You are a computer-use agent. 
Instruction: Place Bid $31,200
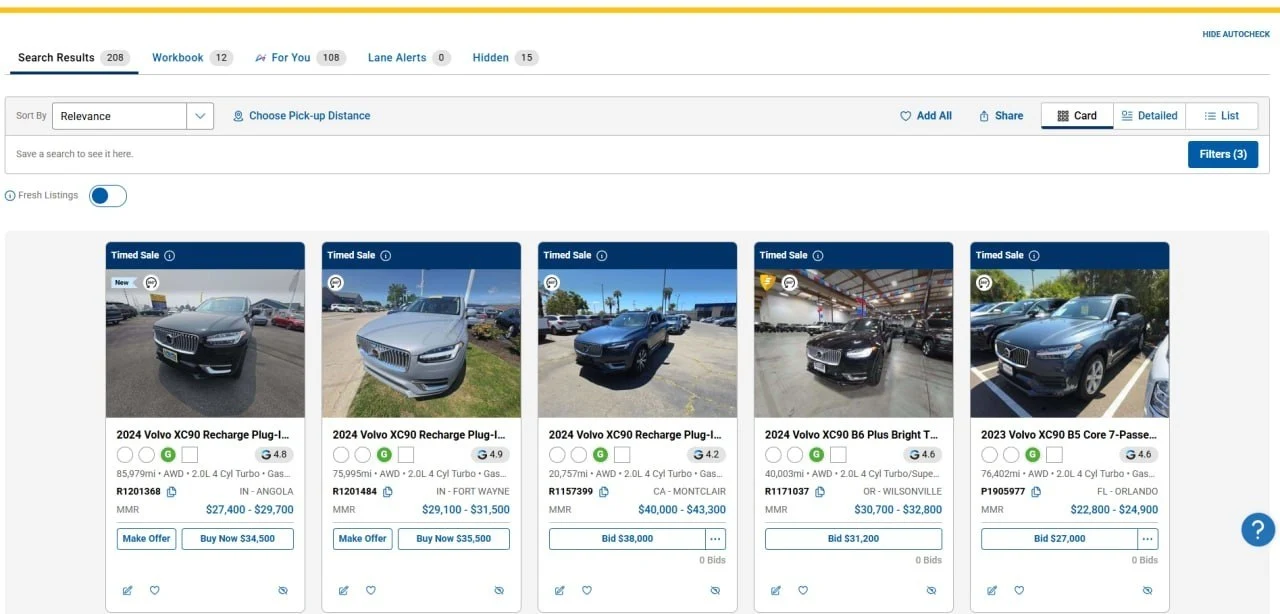point(853,538)
